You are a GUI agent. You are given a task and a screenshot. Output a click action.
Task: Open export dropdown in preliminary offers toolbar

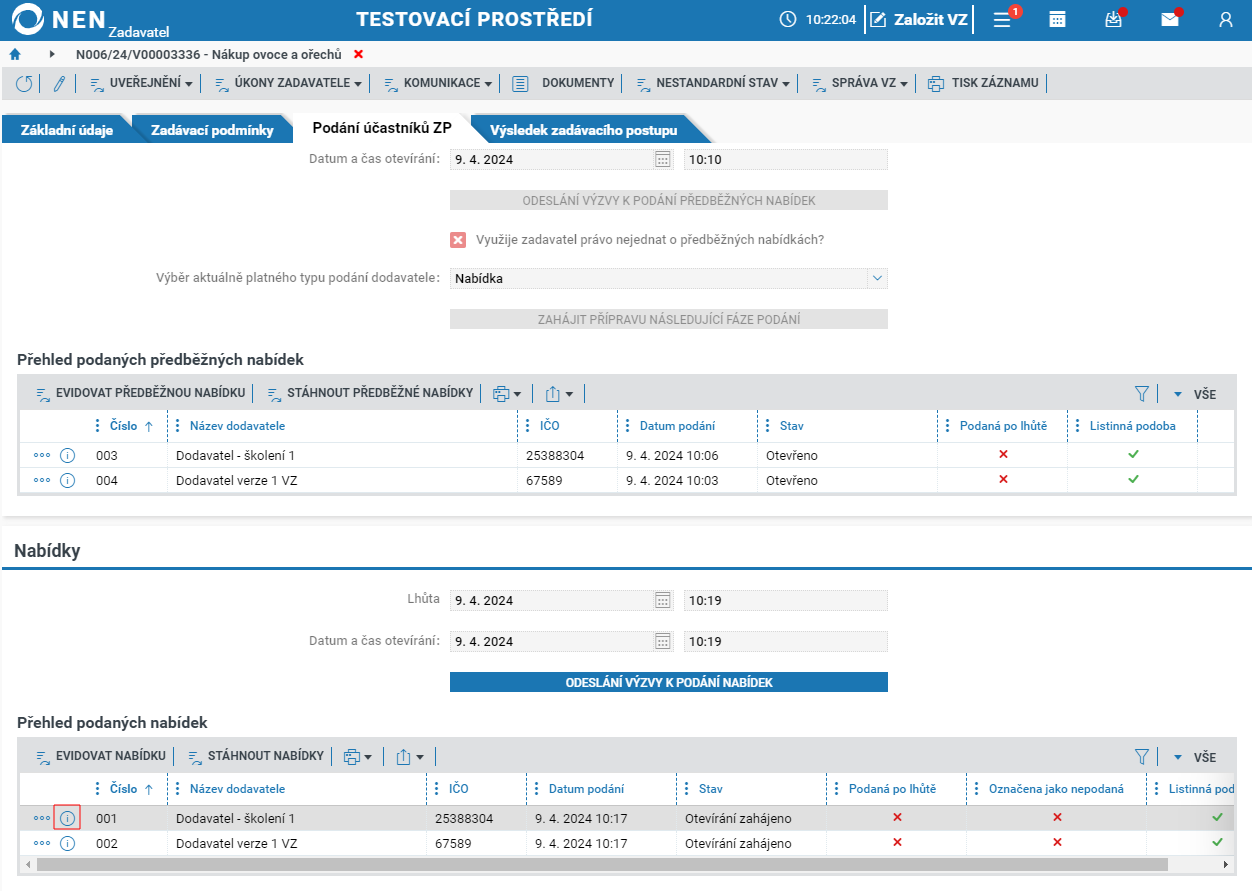(x=559, y=394)
